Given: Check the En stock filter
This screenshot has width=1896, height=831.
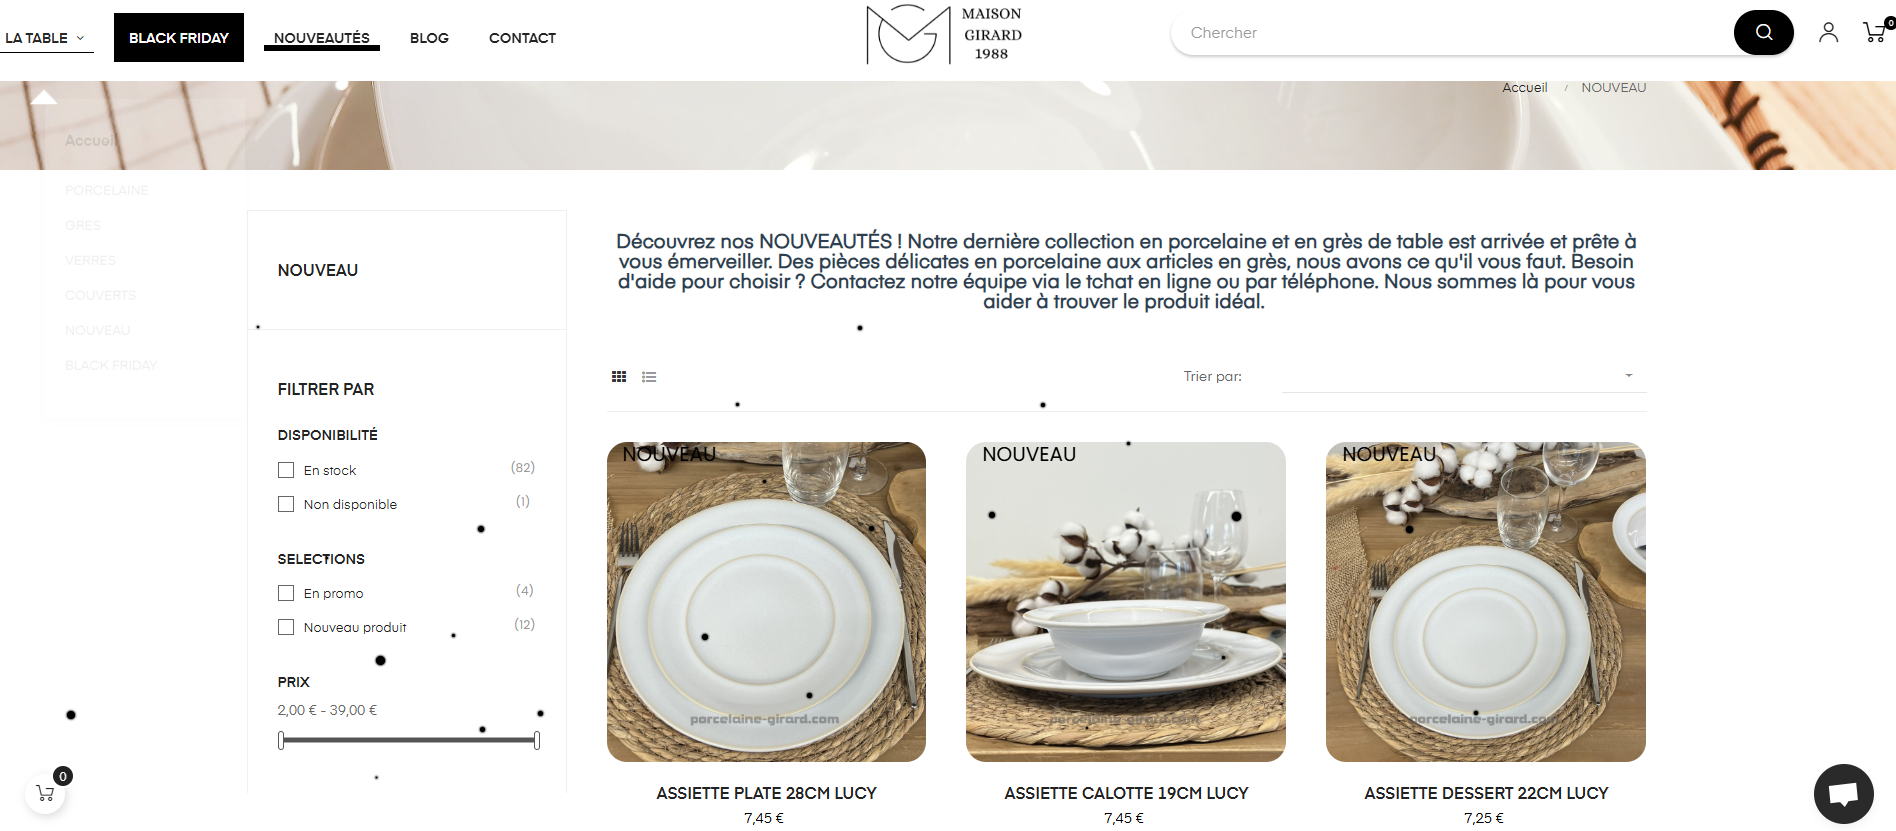Looking at the screenshot, I should 286,470.
